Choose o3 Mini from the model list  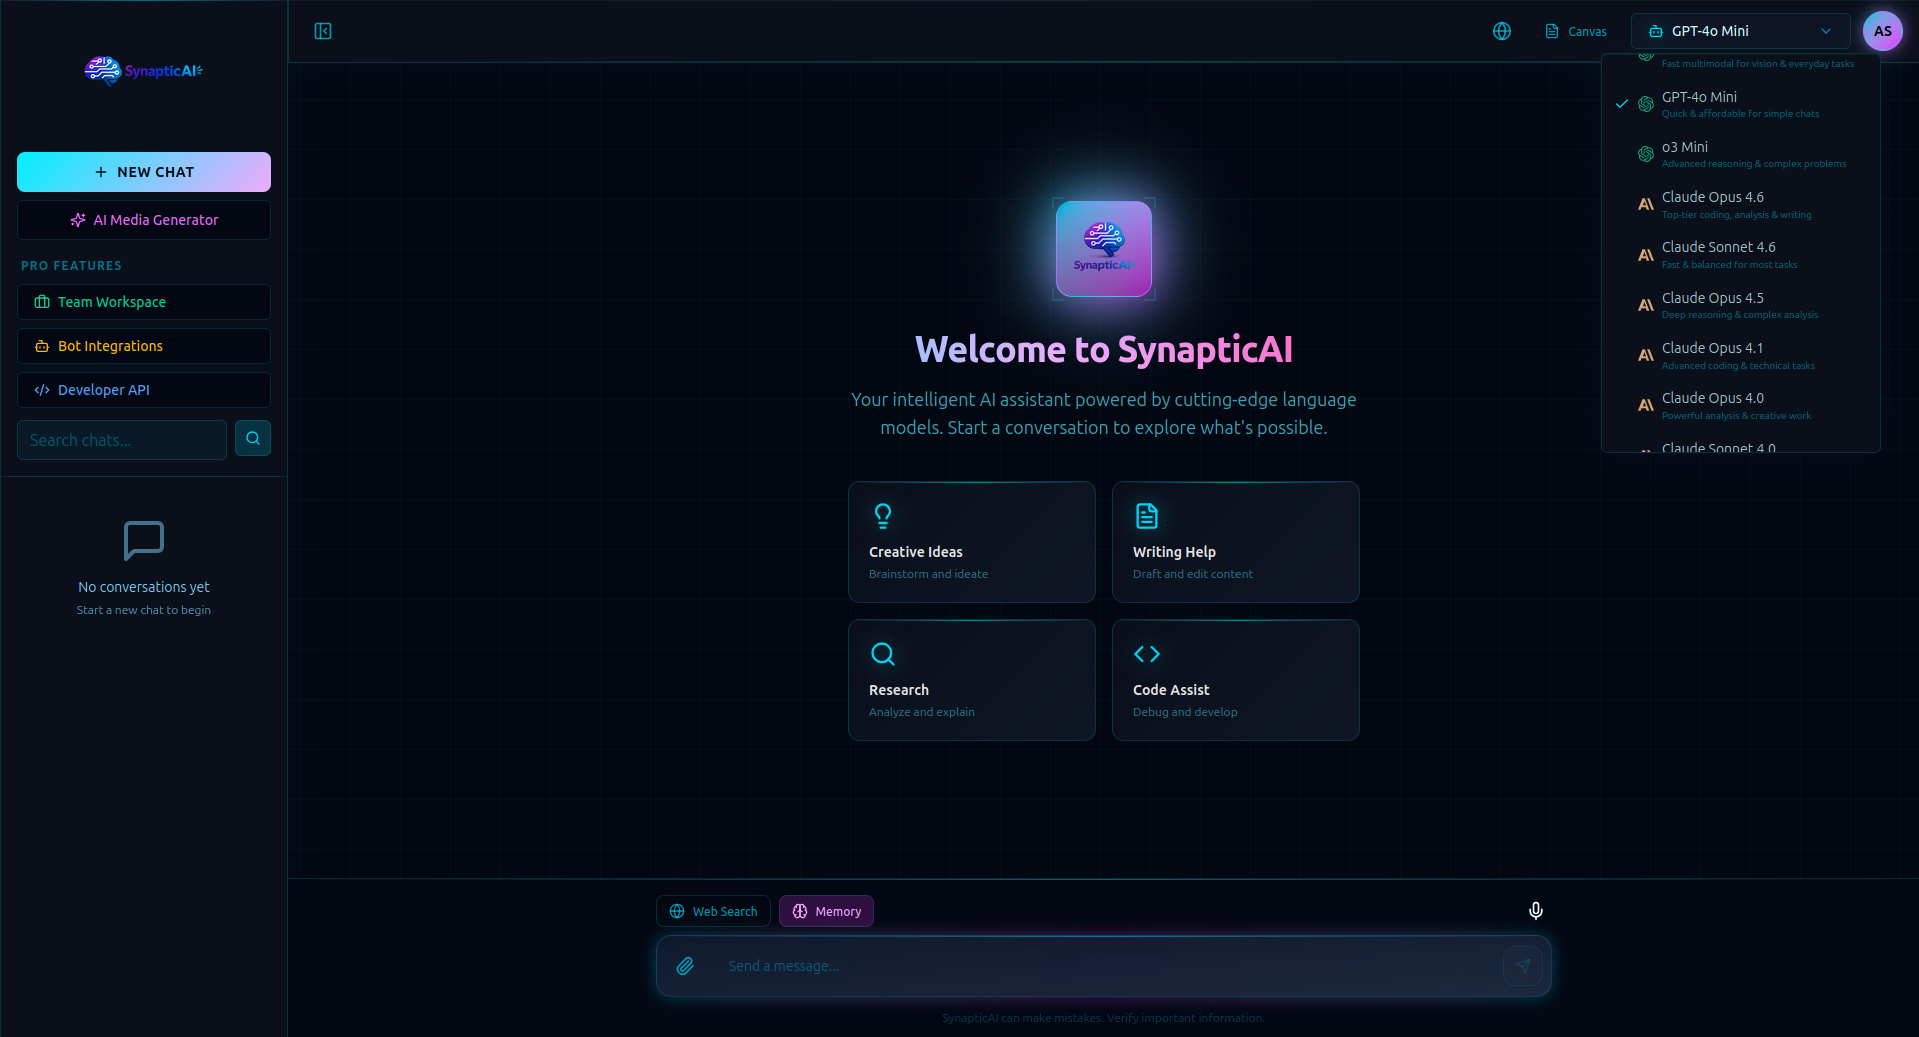pos(1738,153)
